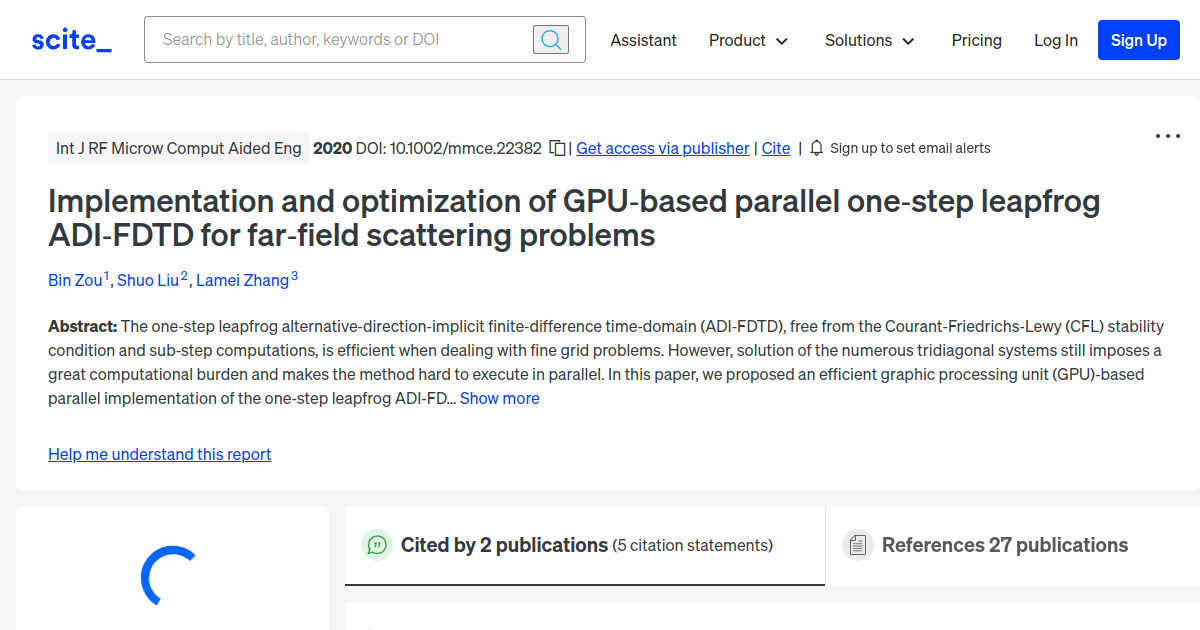The height and width of the screenshot is (630, 1200).
Task: Click the references document icon
Action: (x=858, y=545)
